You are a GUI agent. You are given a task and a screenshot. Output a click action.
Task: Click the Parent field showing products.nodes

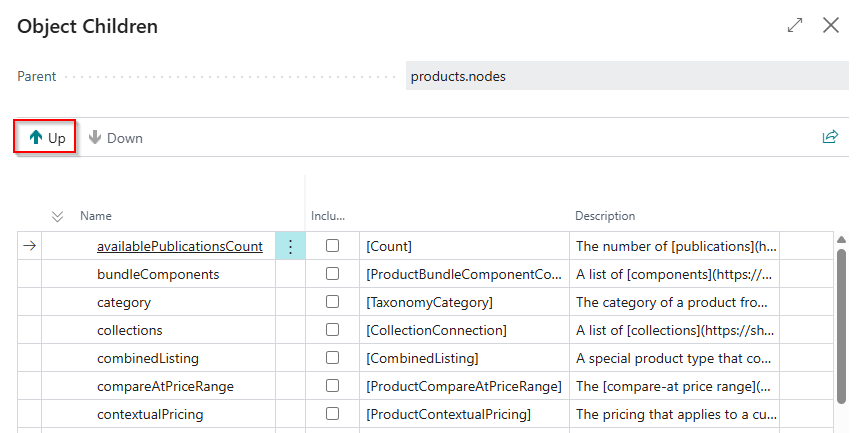coord(627,76)
